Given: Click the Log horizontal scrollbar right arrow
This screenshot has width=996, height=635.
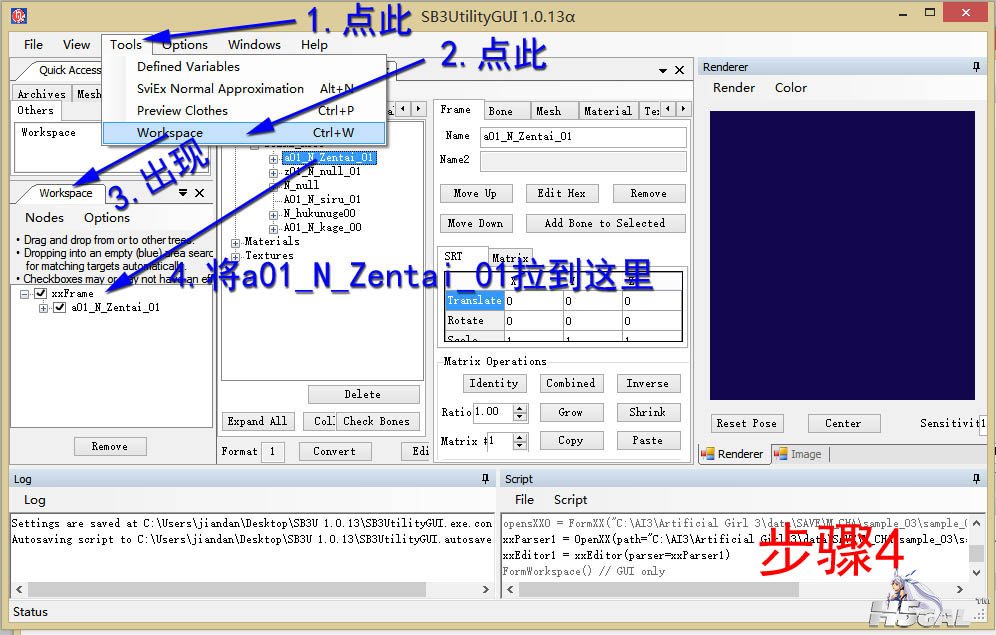Looking at the screenshot, I should pyautogui.click(x=486, y=589).
